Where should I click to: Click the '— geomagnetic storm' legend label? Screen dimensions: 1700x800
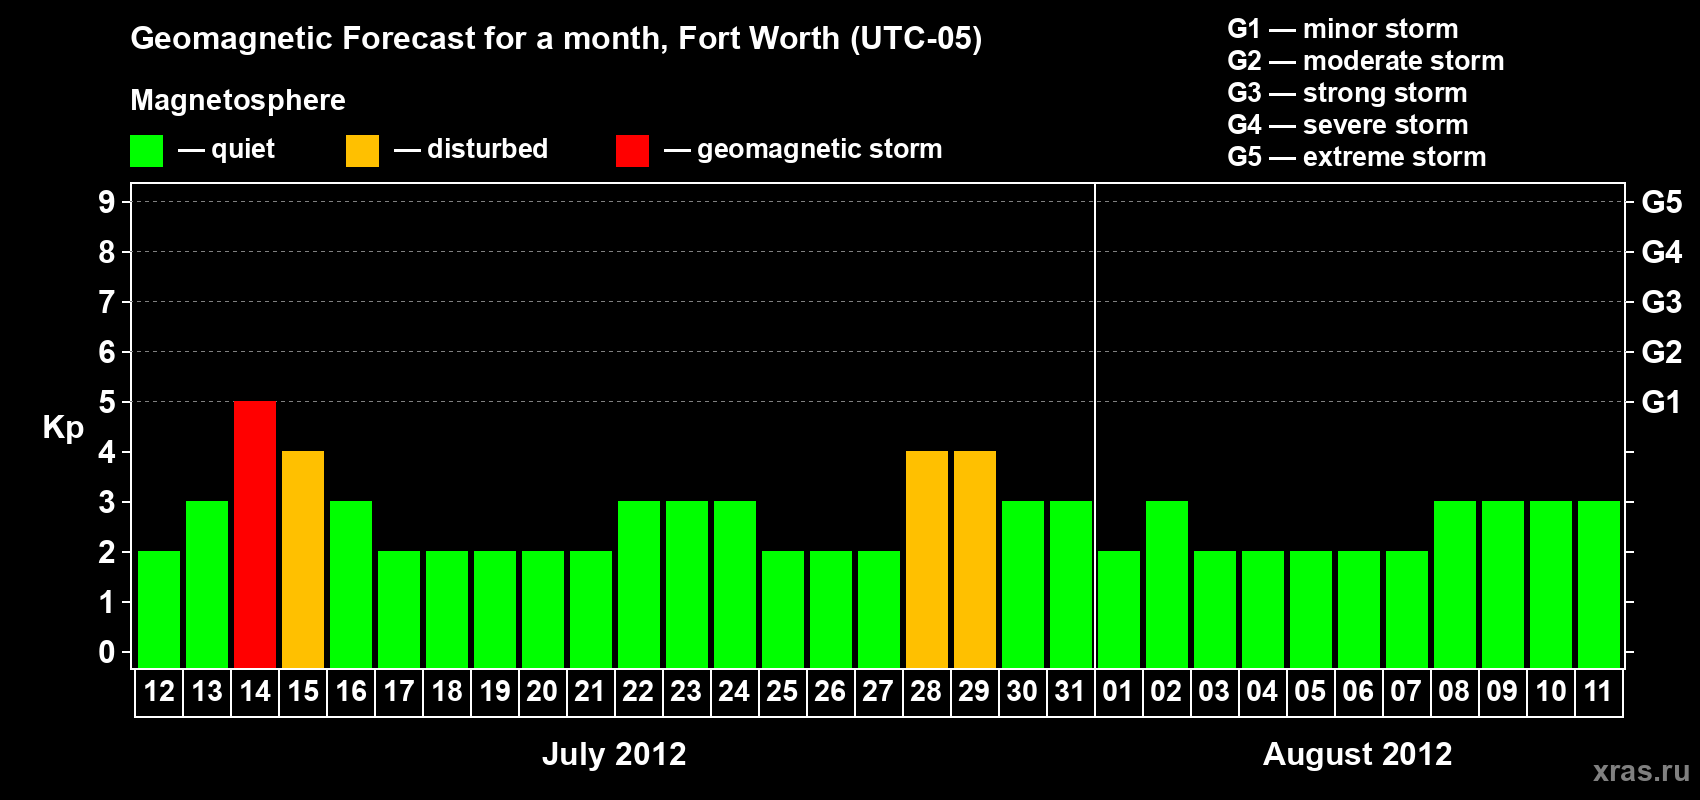pos(803,150)
